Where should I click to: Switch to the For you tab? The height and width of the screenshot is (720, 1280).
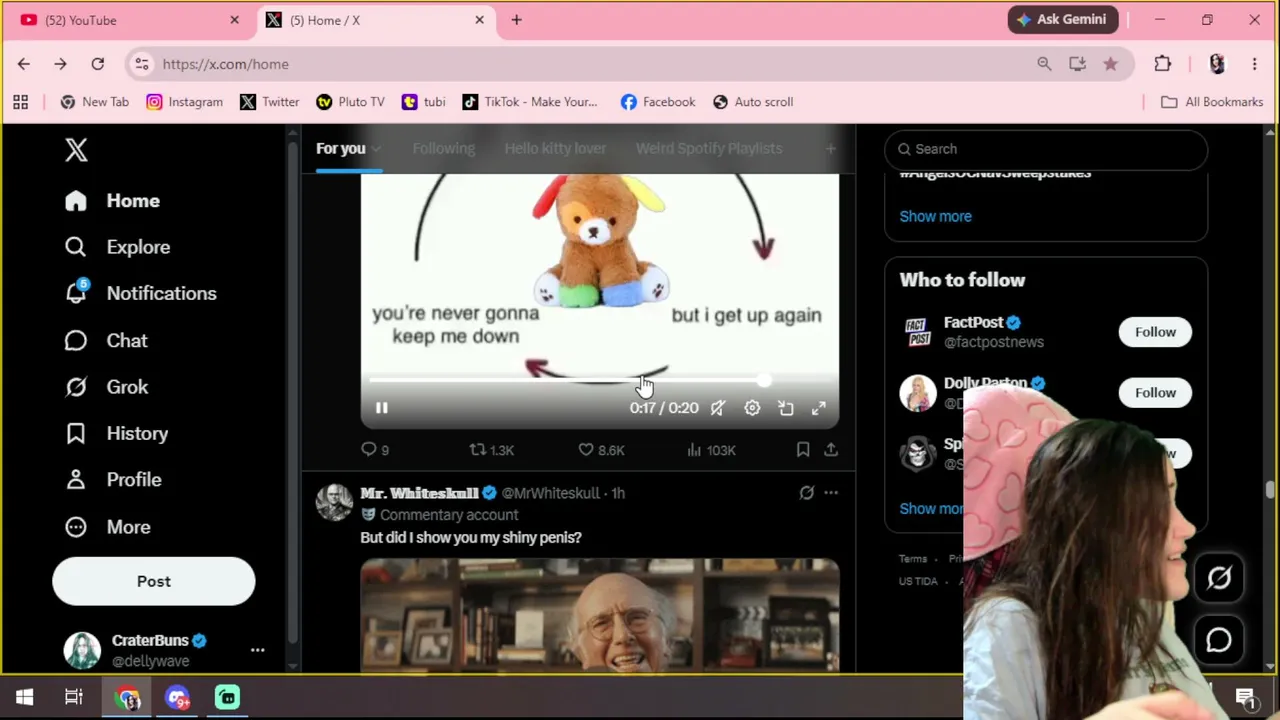pos(341,149)
